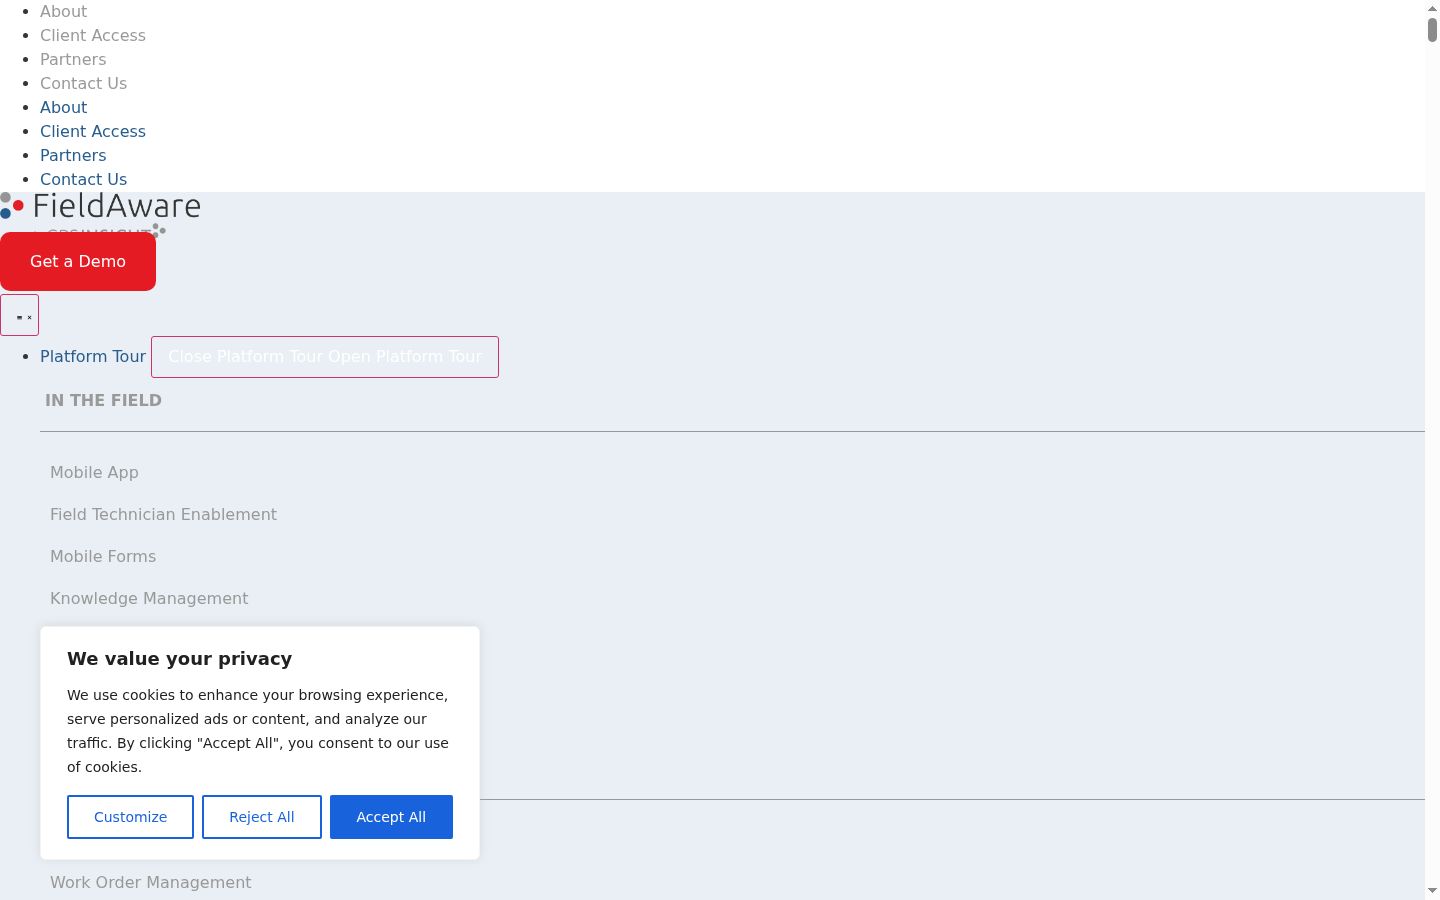Select the gray Contact Us menu item
Screen dimensions: 1440x900
[83, 83]
